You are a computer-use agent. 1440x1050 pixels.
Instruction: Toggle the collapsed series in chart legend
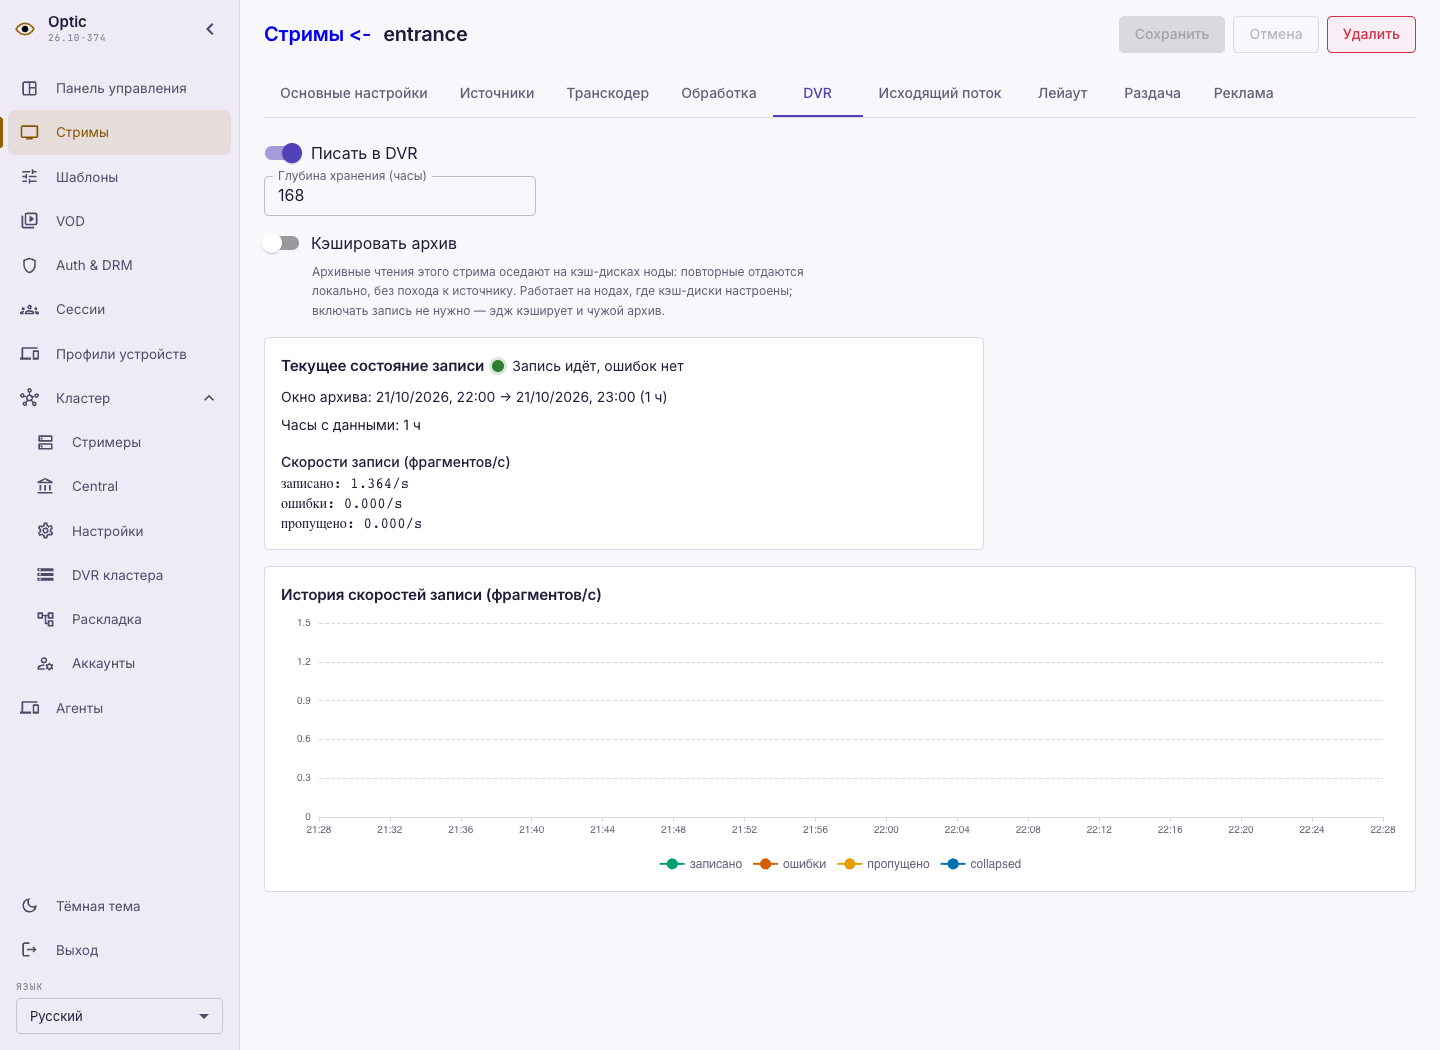pos(981,864)
